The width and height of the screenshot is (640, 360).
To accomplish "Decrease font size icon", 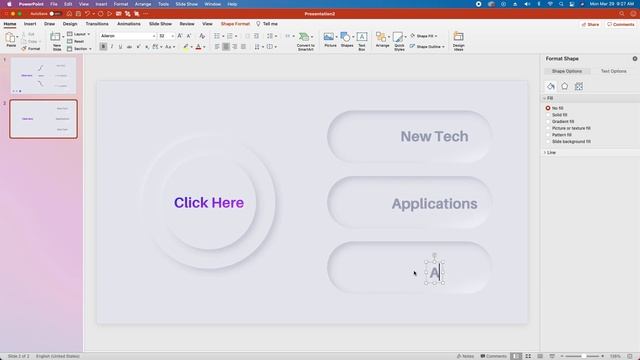I will point(189,36).
